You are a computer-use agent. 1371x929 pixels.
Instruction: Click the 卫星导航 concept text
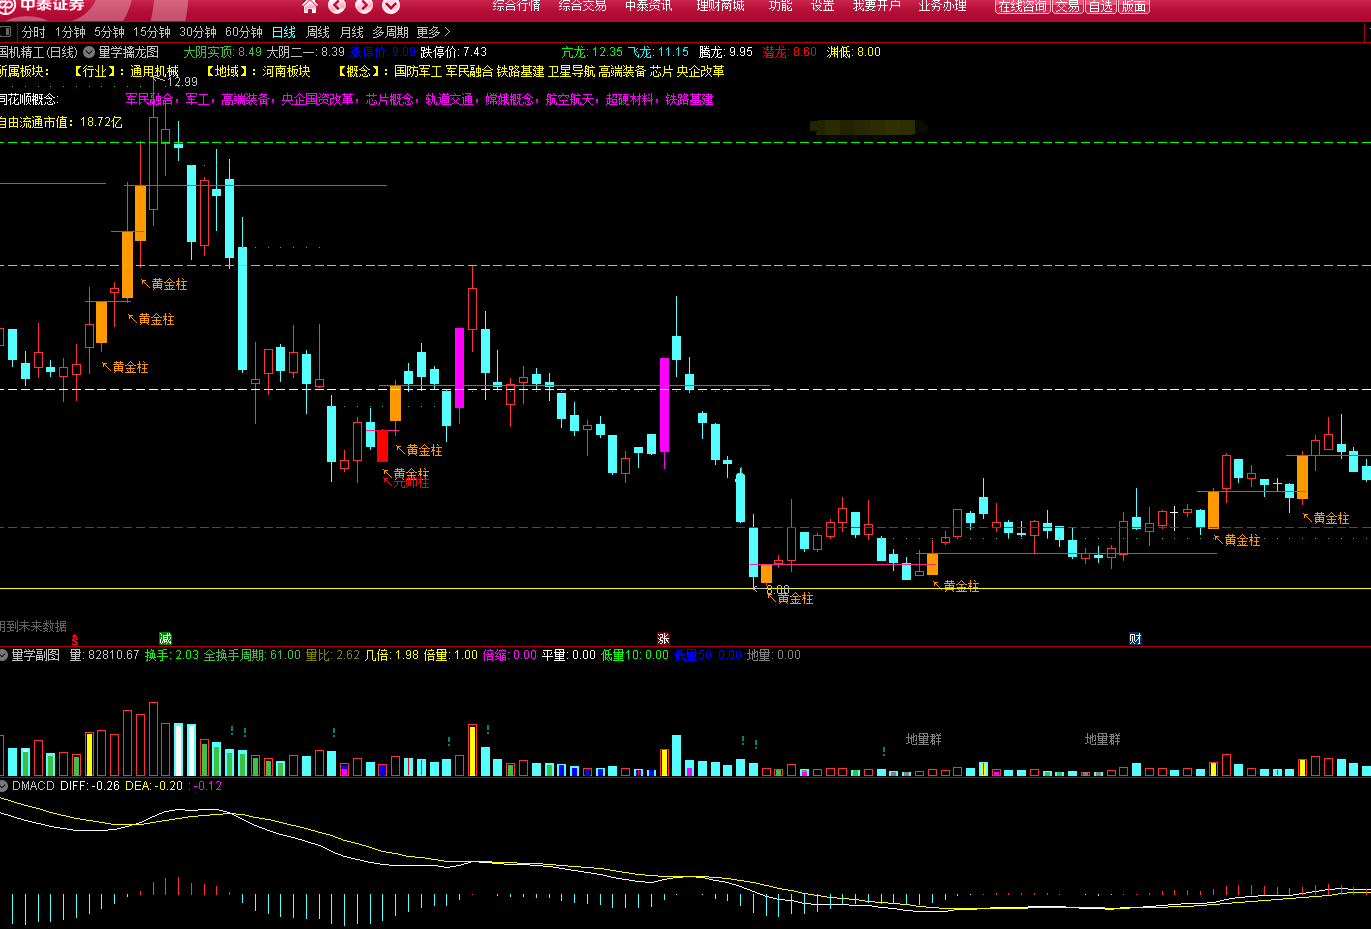pyautogui.click(x=571, y=71)
